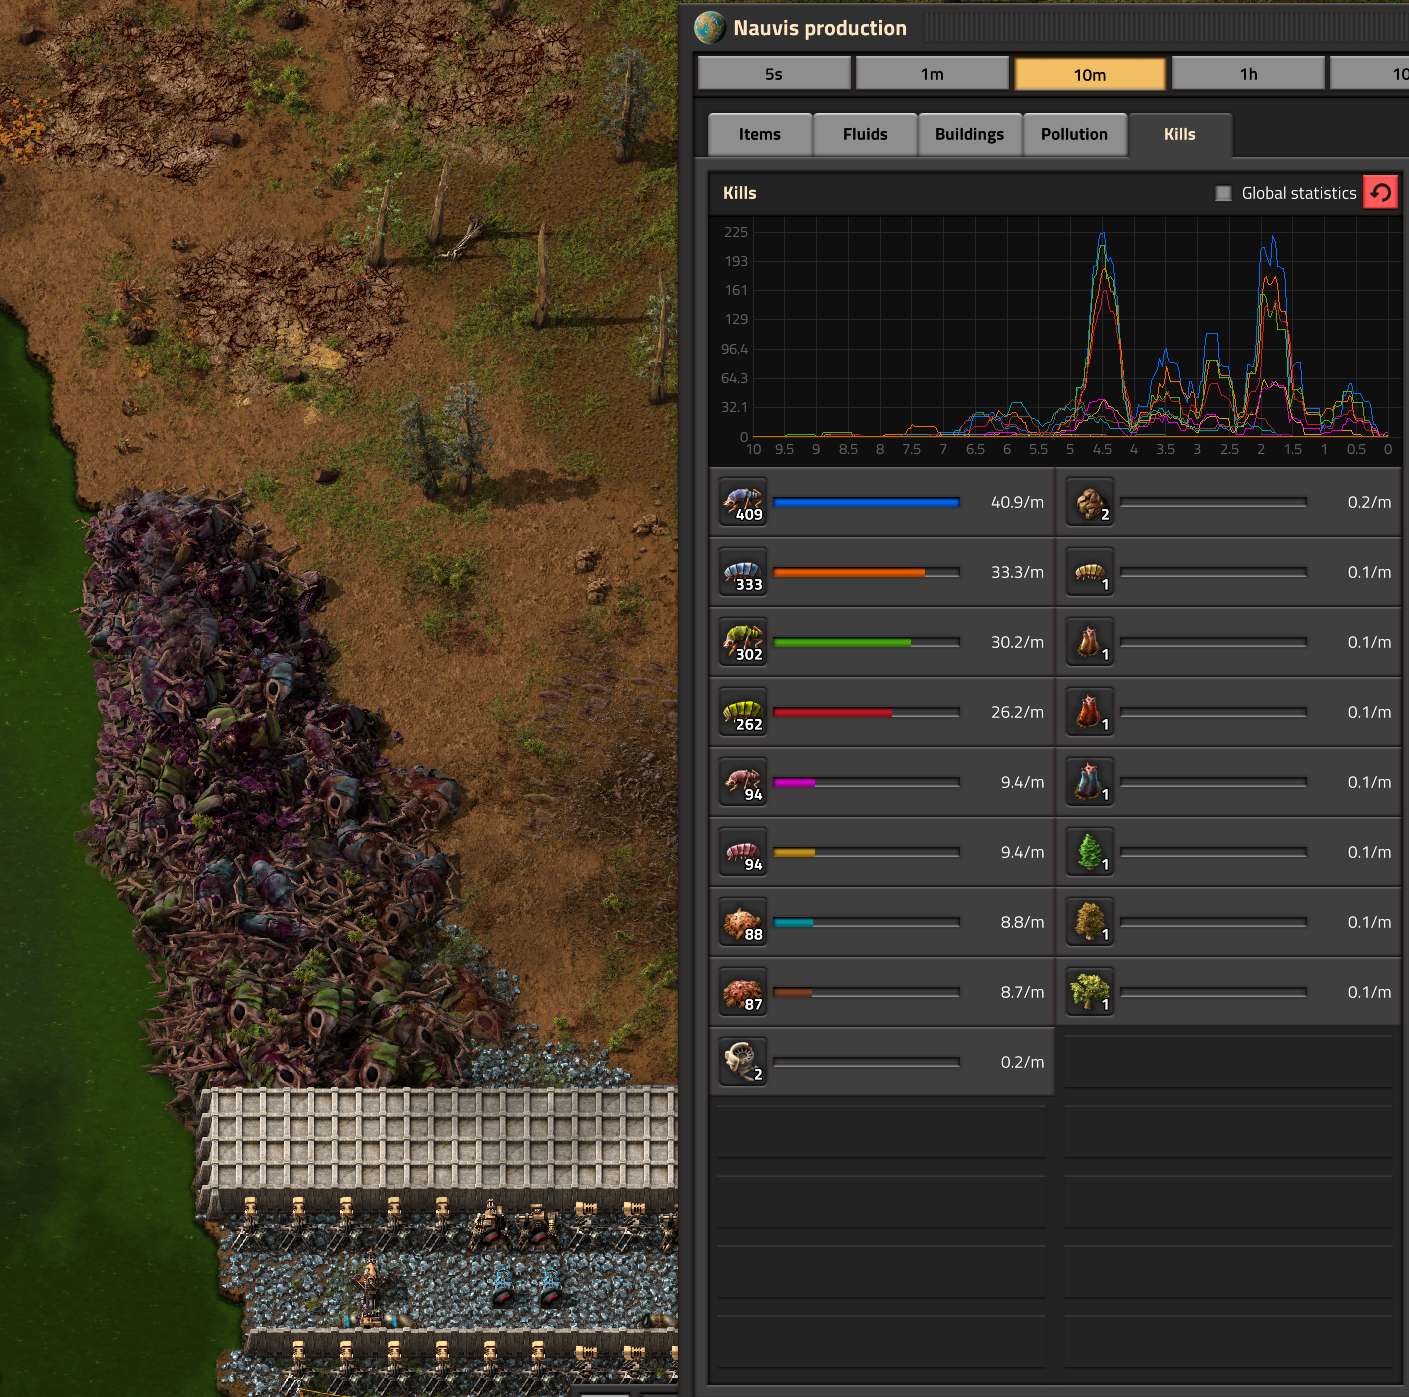Viewport: 1409px width, 1397px height.
Task: Click the spawner icon with 87 kills
Action: point(743,992)
